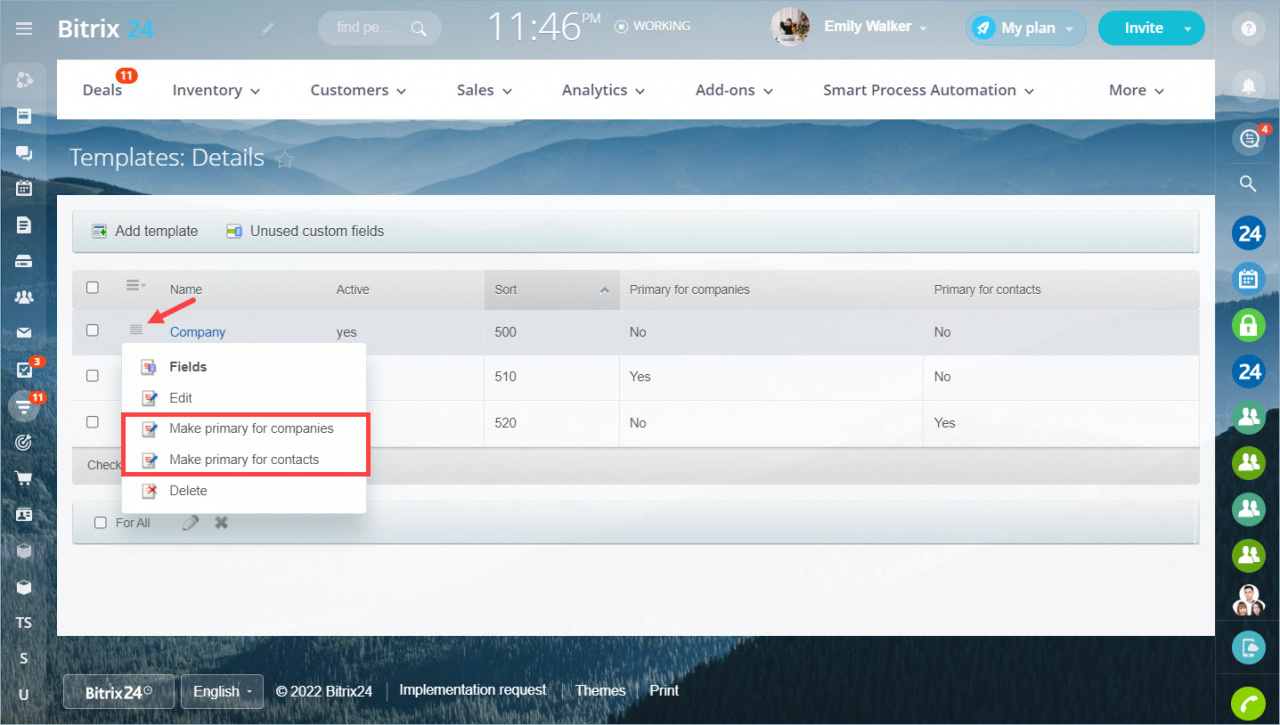The image size is (1280, 725).
Task: Open the Company row actions menu icon
Action: point(136,330)
